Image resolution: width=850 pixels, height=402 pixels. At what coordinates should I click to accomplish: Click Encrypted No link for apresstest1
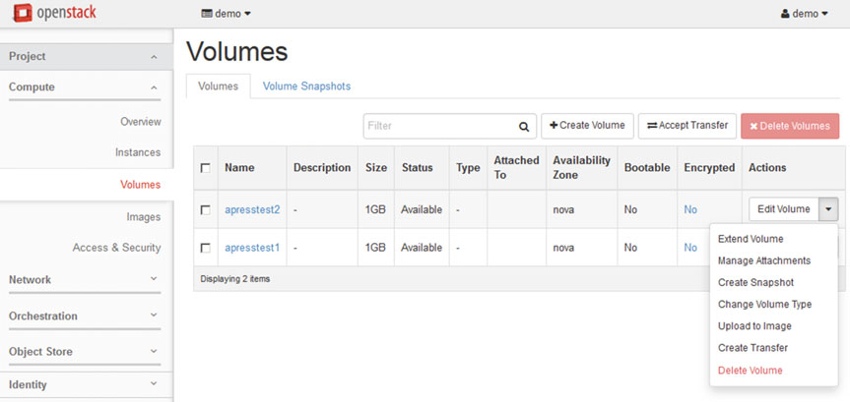[x=690, y=248]
